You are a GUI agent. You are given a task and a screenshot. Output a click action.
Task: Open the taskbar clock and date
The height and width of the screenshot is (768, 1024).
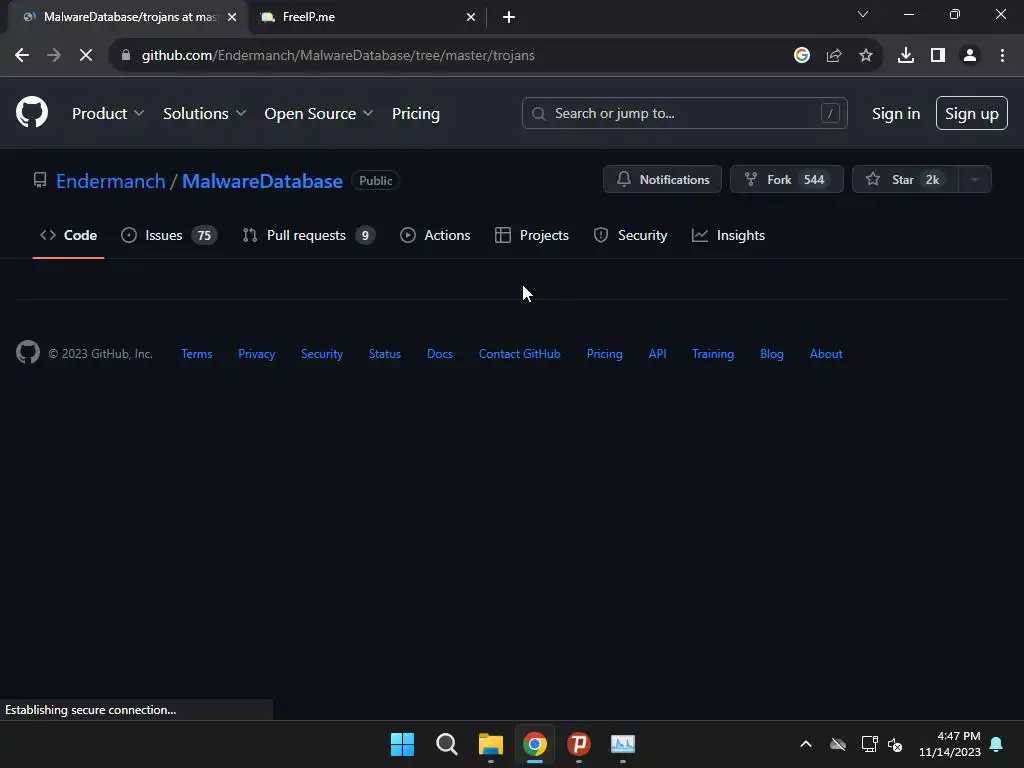pyautogui.click(x=950, y=744)
